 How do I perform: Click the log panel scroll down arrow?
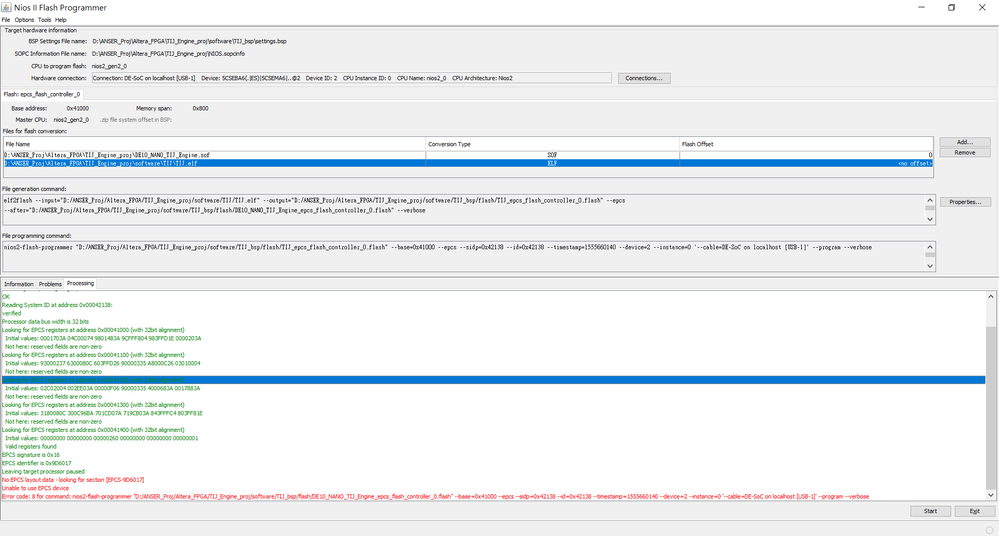click(991, 495)
